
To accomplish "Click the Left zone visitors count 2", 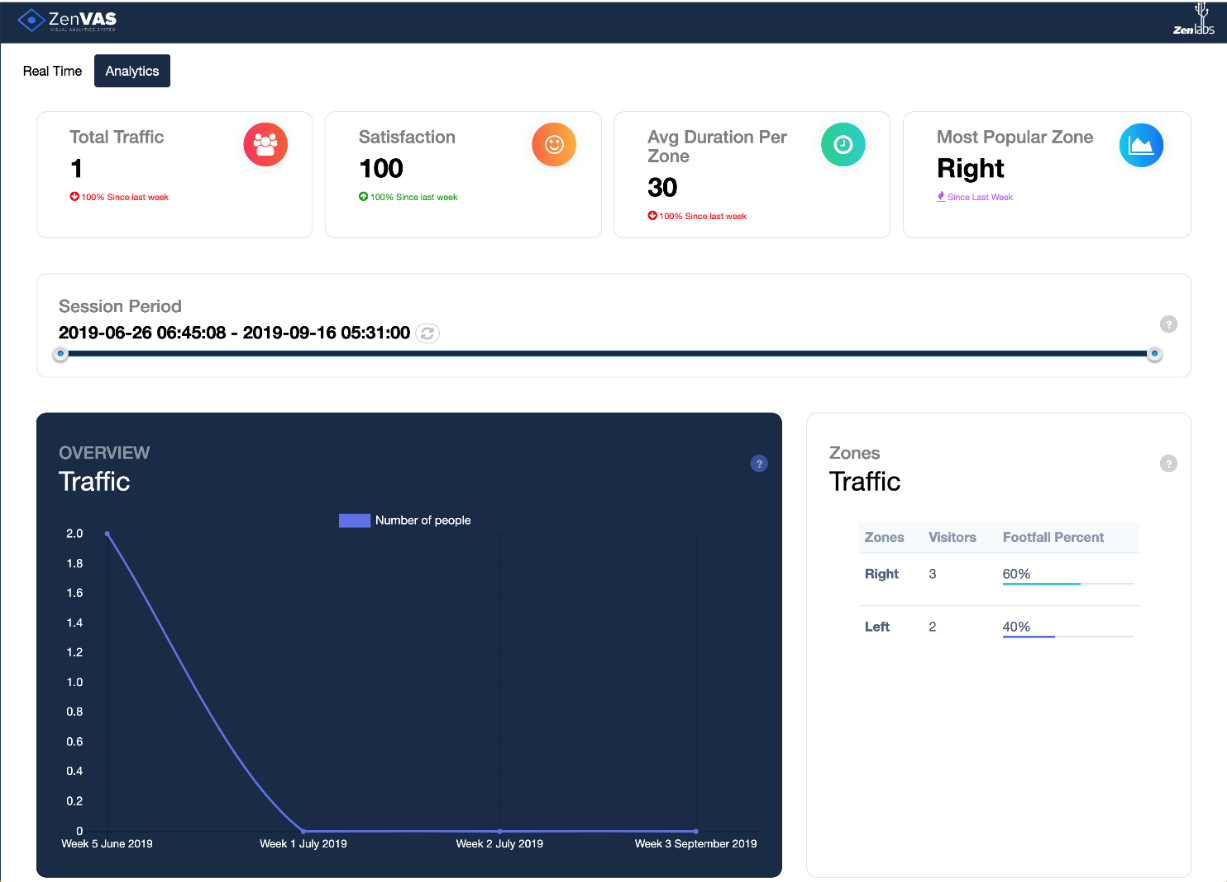I will pyautogui.click(x=932, y=627).
